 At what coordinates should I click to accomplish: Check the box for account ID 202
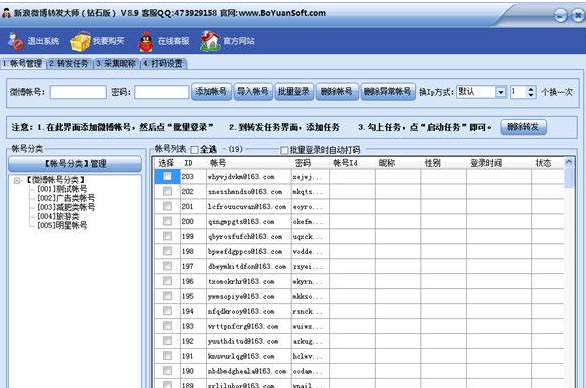coord(167,191)
